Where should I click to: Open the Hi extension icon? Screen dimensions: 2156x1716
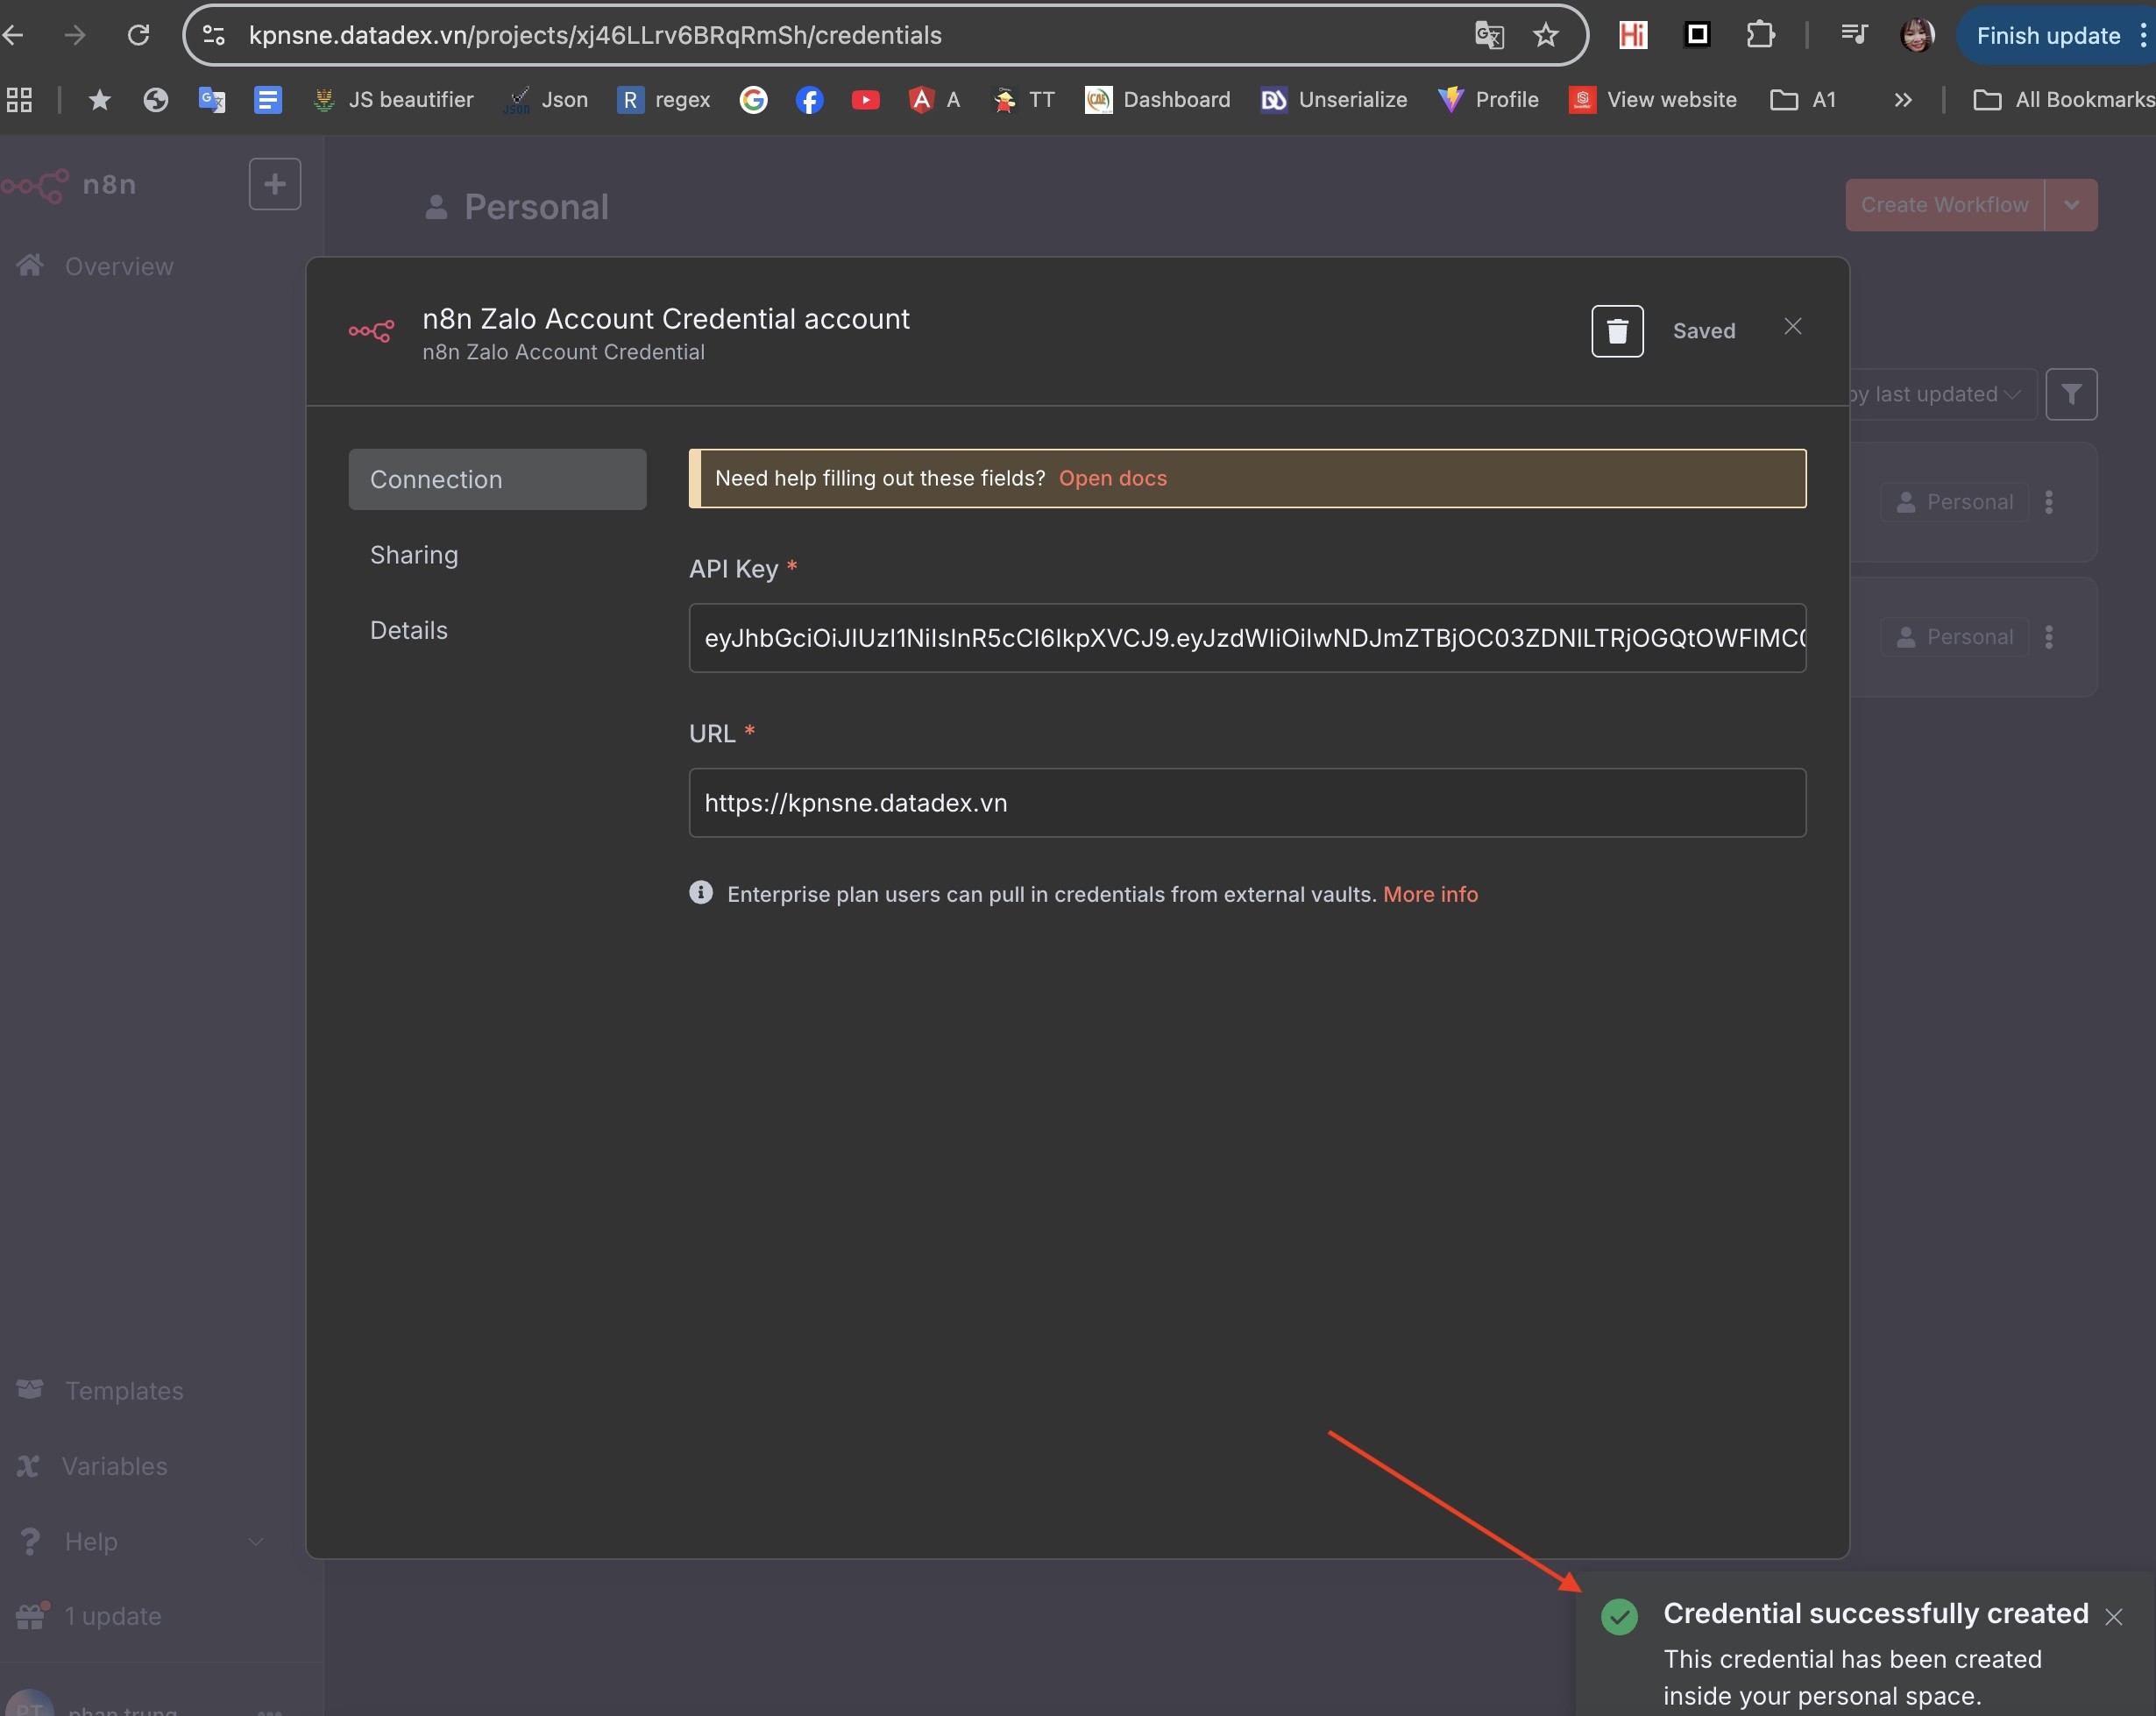point(1632,35)
